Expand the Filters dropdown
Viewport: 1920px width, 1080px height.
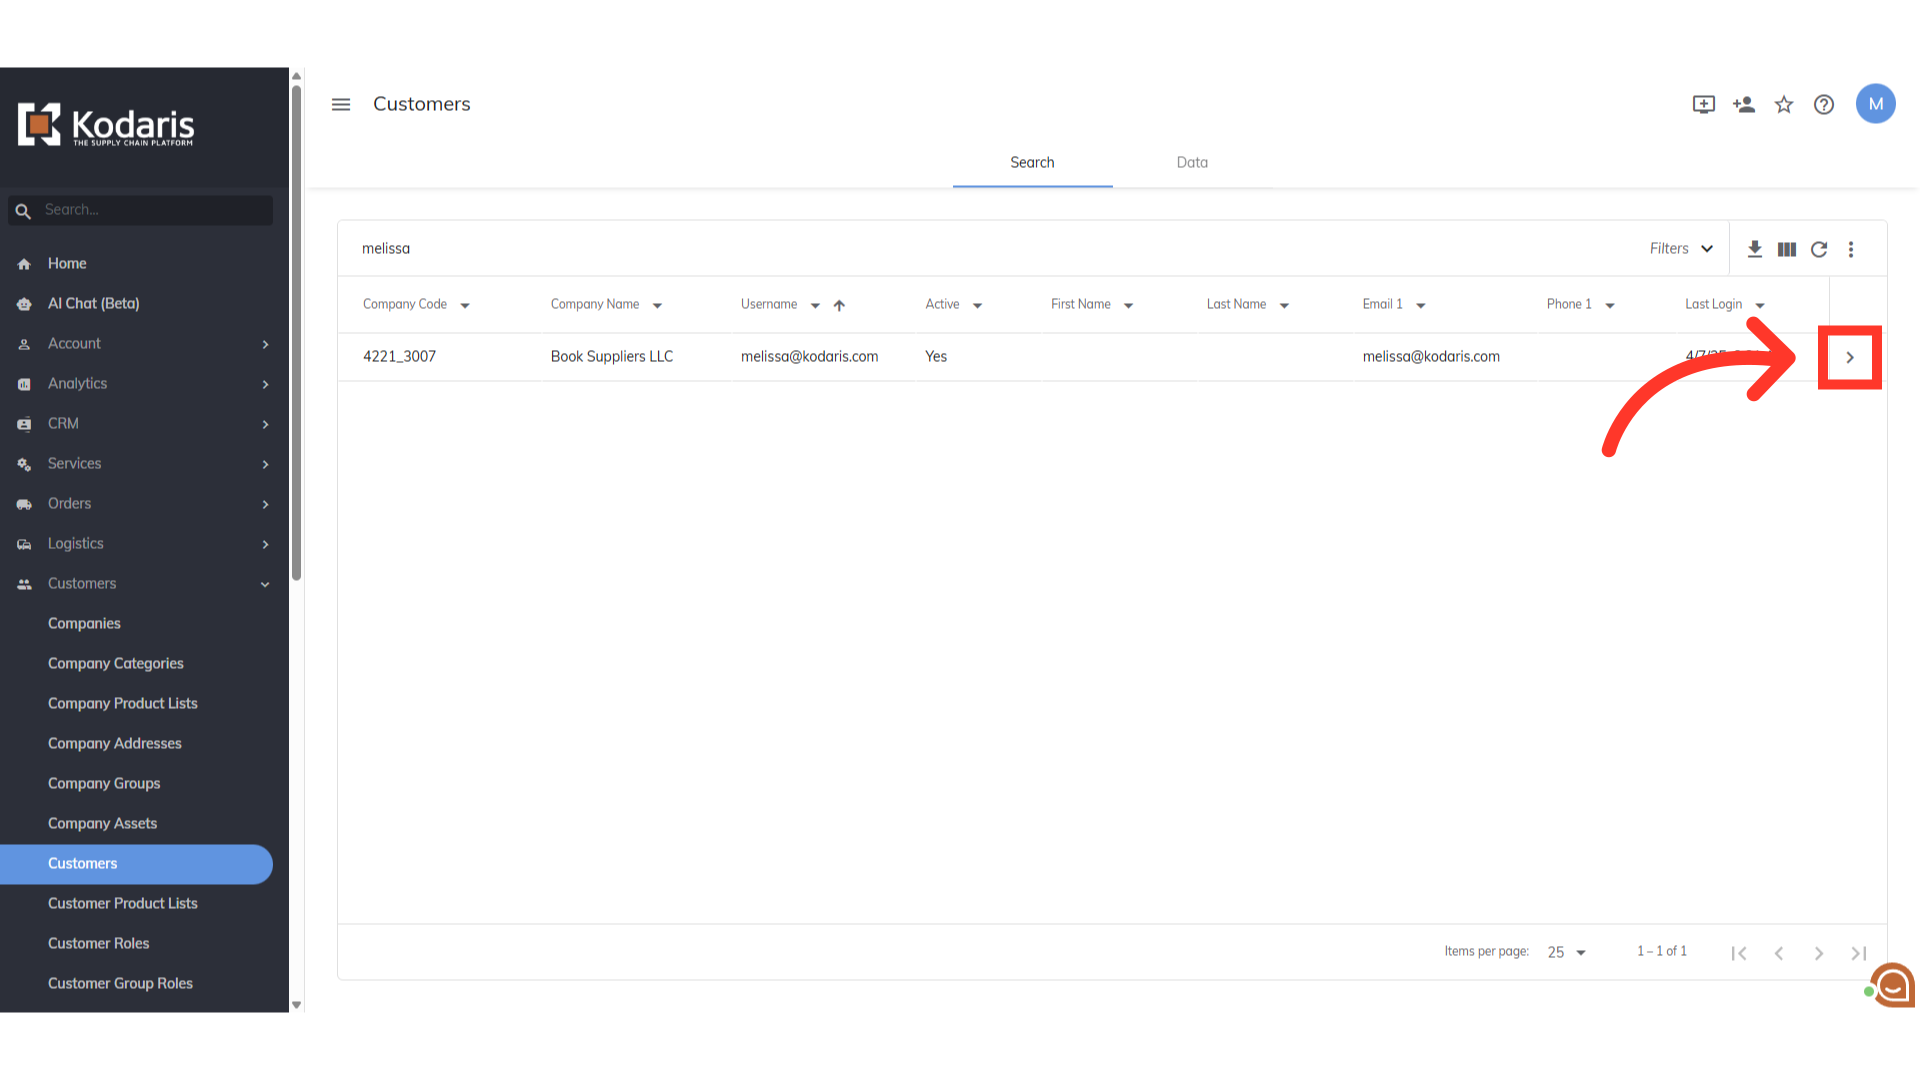coord(1681,249)
